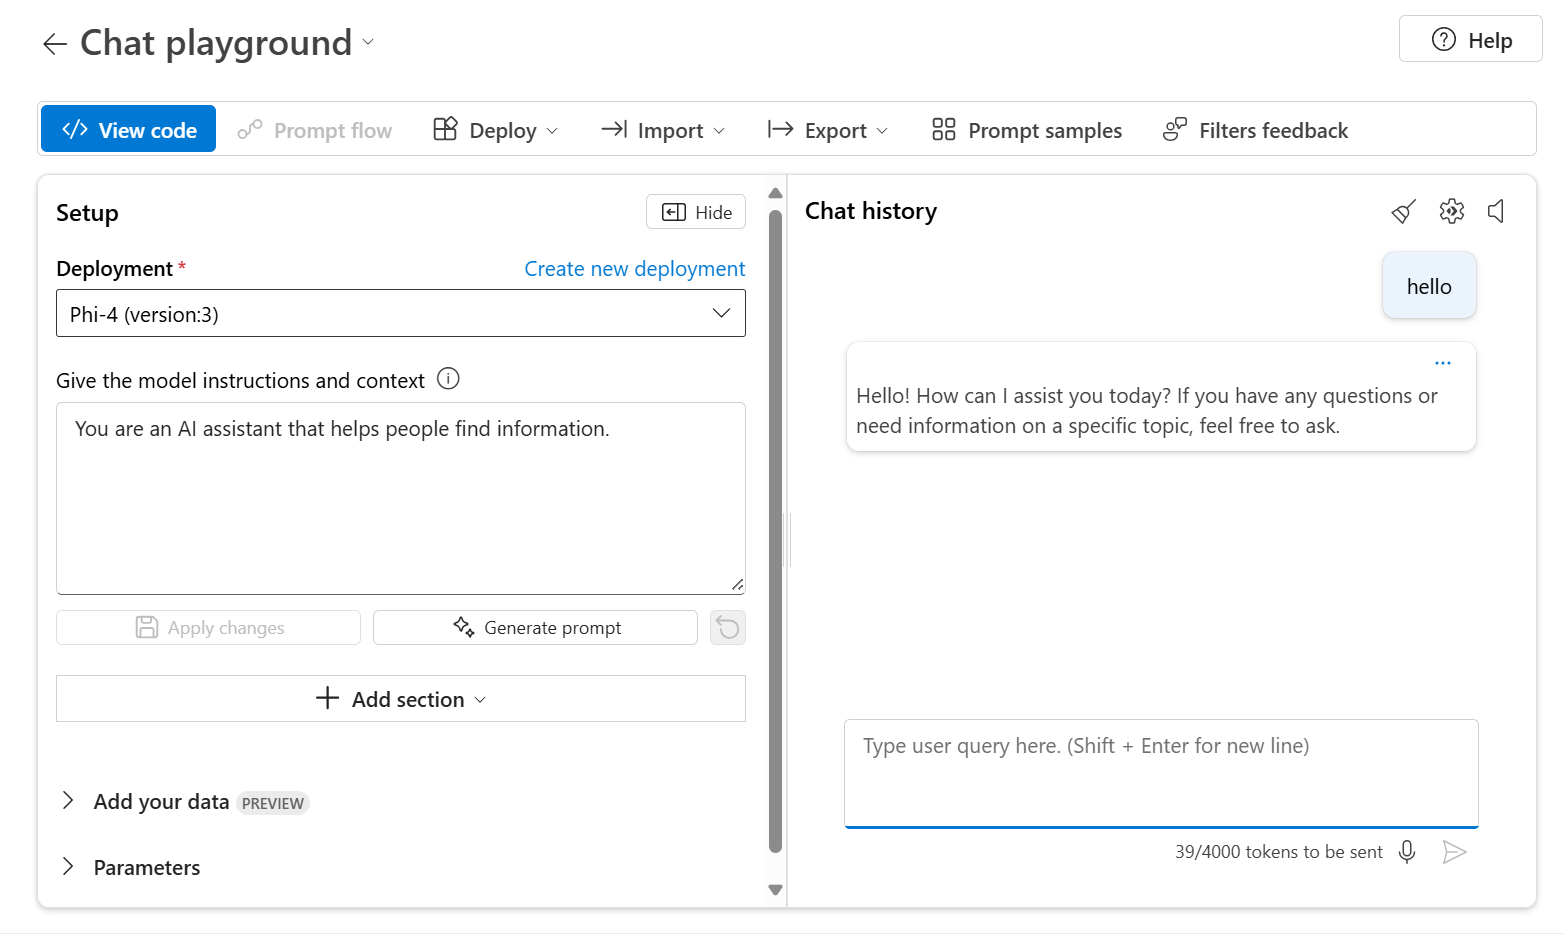Click Create new deployment link
1564x934 pixels.
point(635,269)
